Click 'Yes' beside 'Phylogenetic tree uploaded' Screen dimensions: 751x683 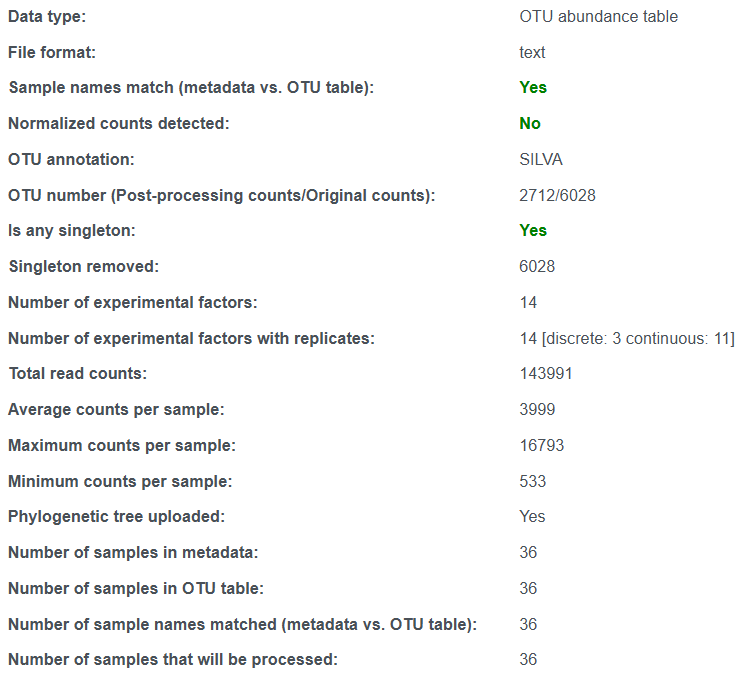click(532, 516)
